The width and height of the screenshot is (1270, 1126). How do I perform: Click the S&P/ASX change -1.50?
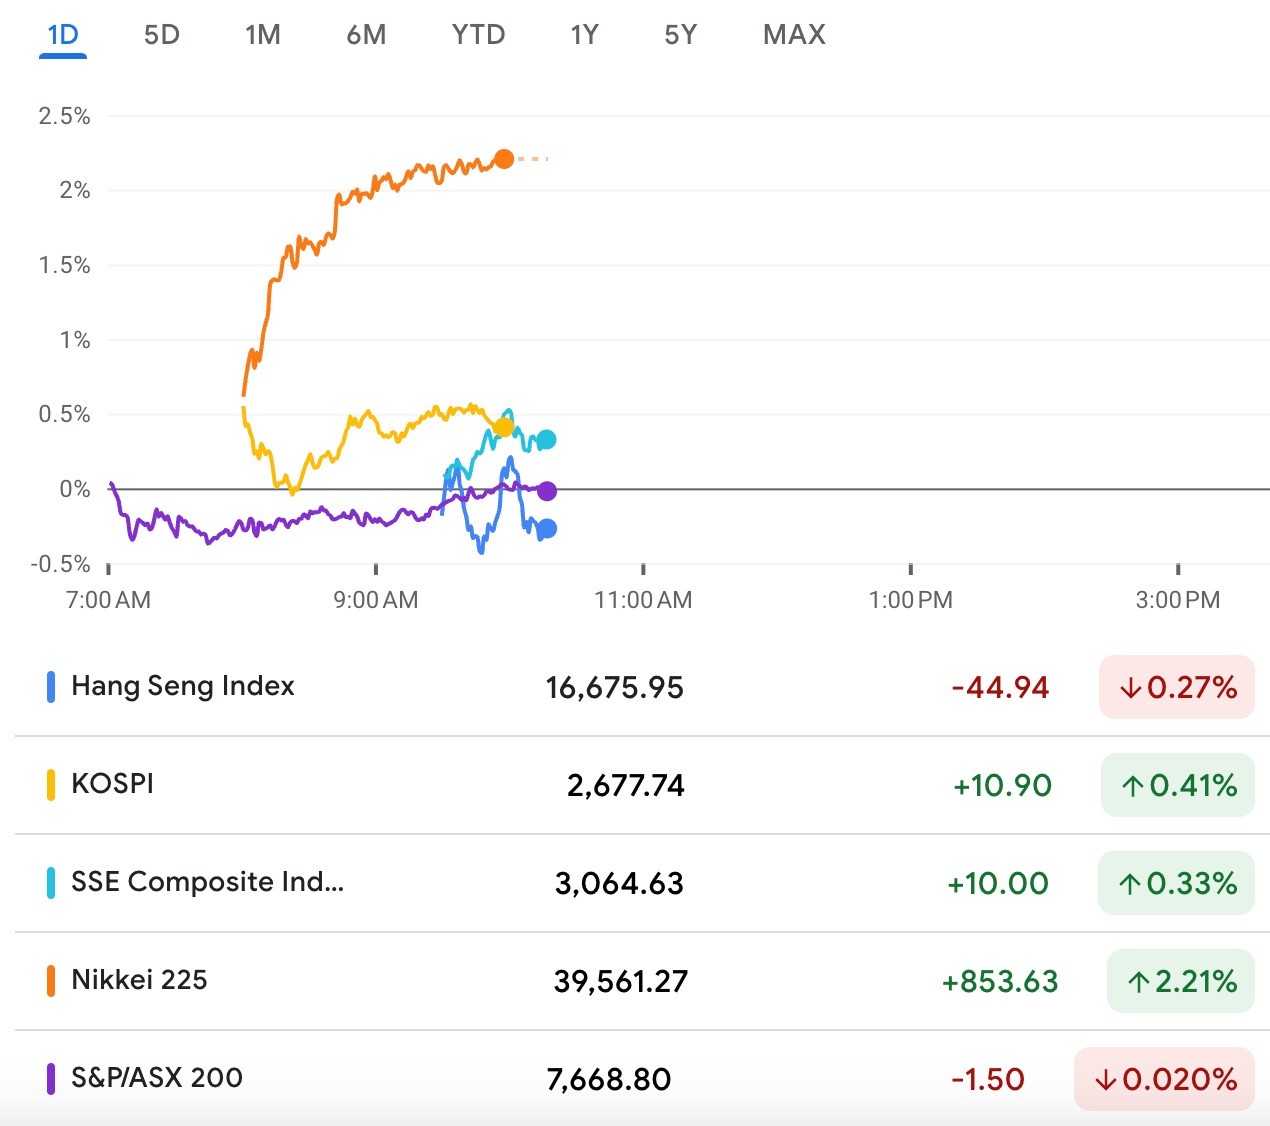988,1080
